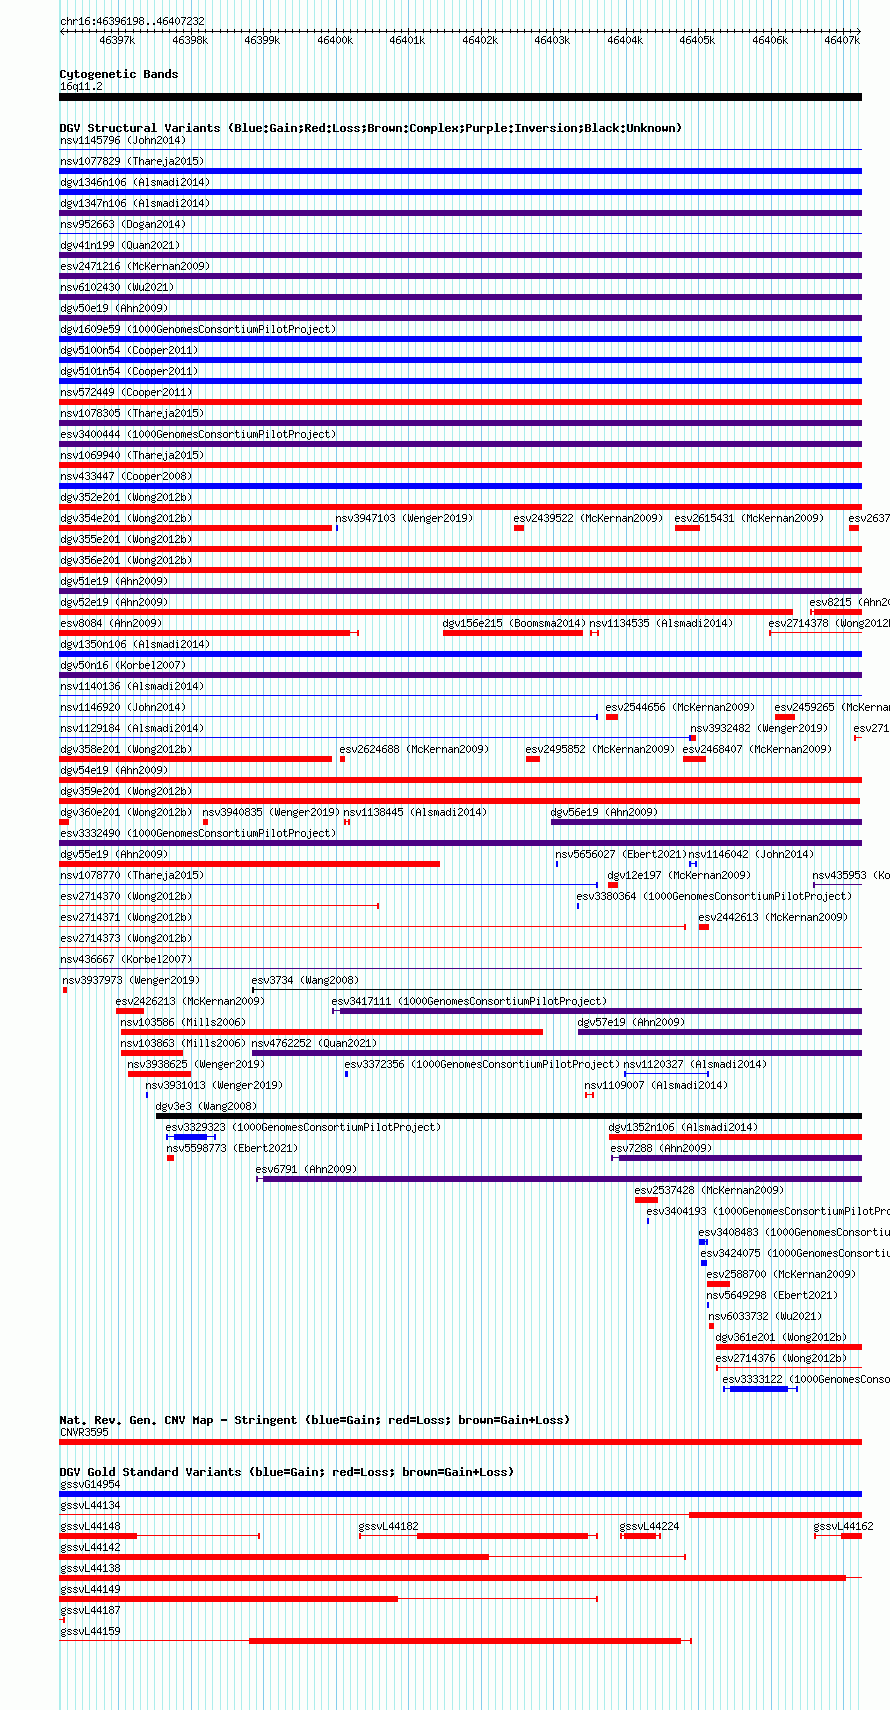Open nsv6102430 (Wu2021) variant

pos(117,287)
